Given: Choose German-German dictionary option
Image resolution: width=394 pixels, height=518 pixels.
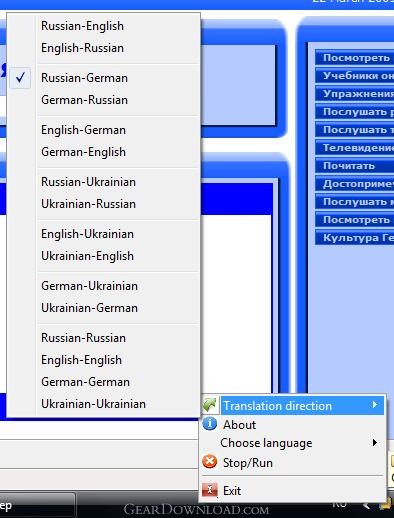Looking at the screenshot, I should pyautogui.click(x=103, y=382).
